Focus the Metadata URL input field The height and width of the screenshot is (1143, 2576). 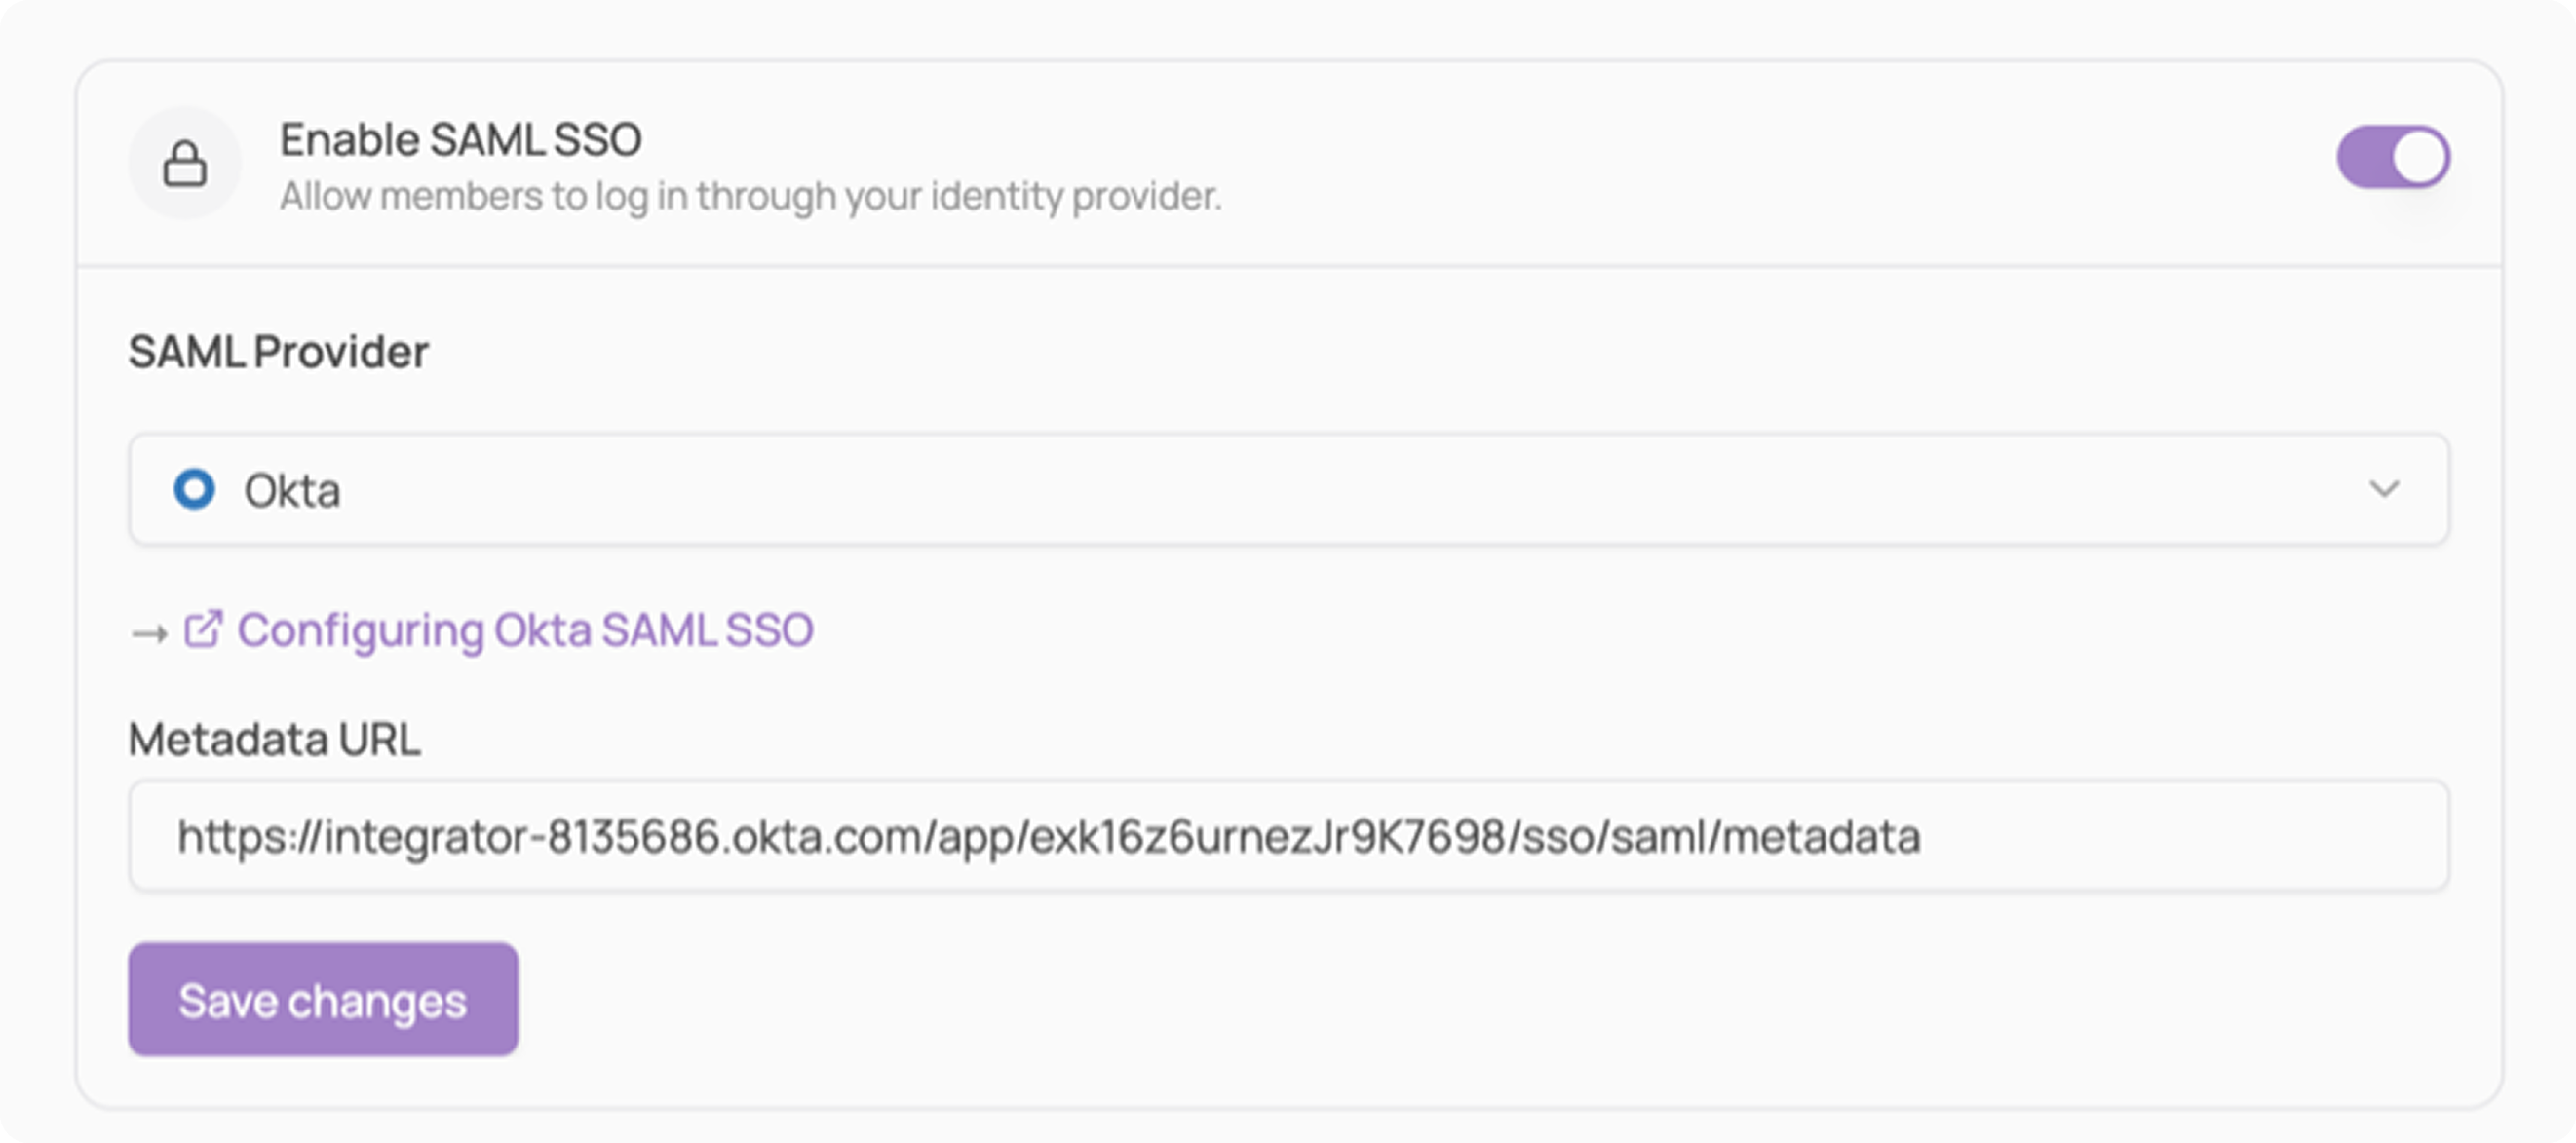pyautogui.click(x=1289, y=836)
